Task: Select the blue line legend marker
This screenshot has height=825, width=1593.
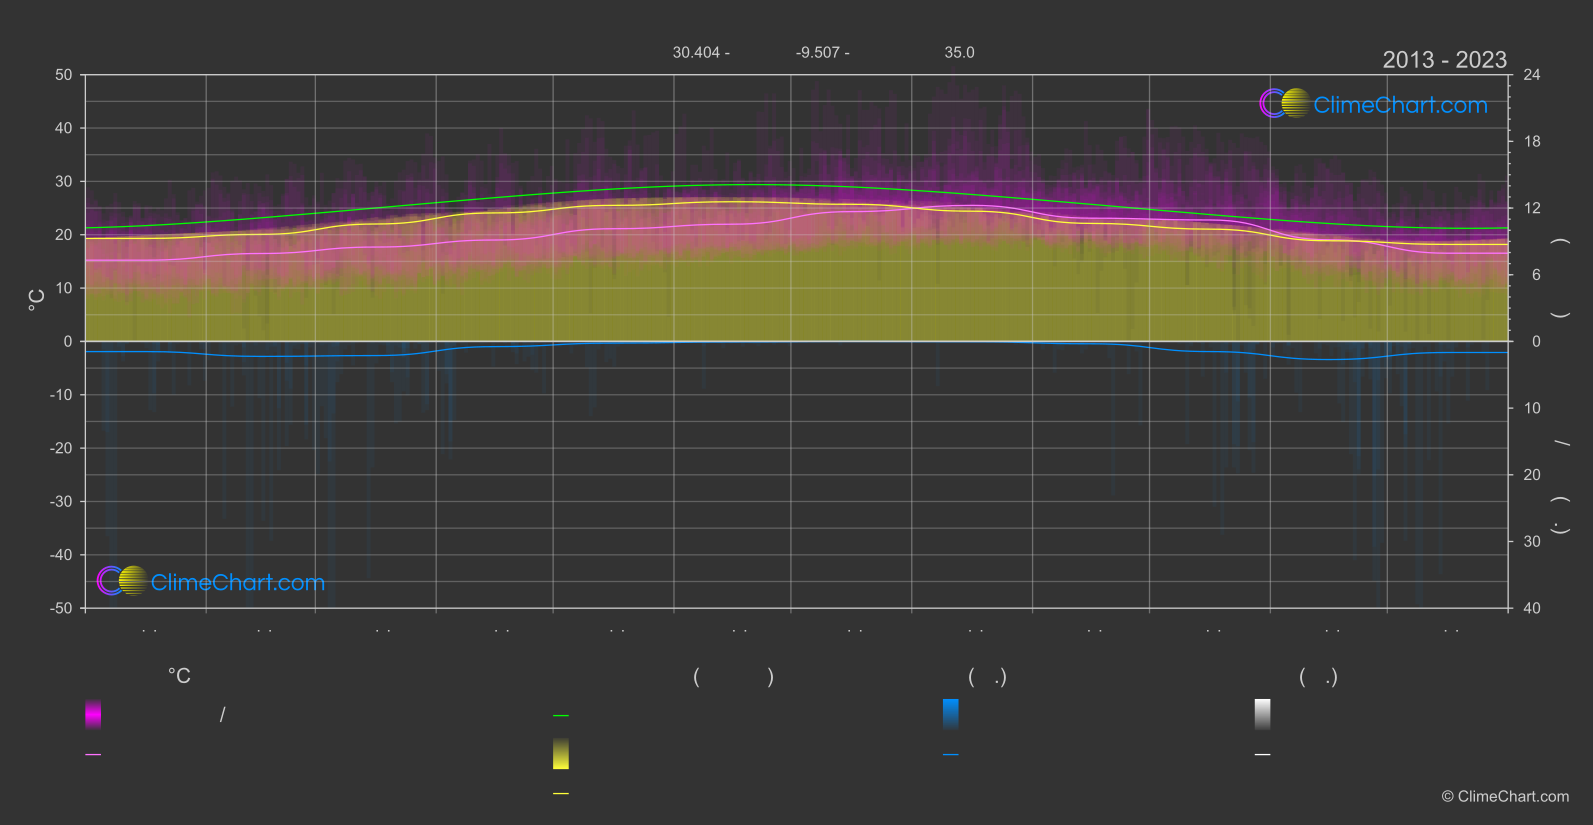Action: pyautogui.click(x=951, y=755)
